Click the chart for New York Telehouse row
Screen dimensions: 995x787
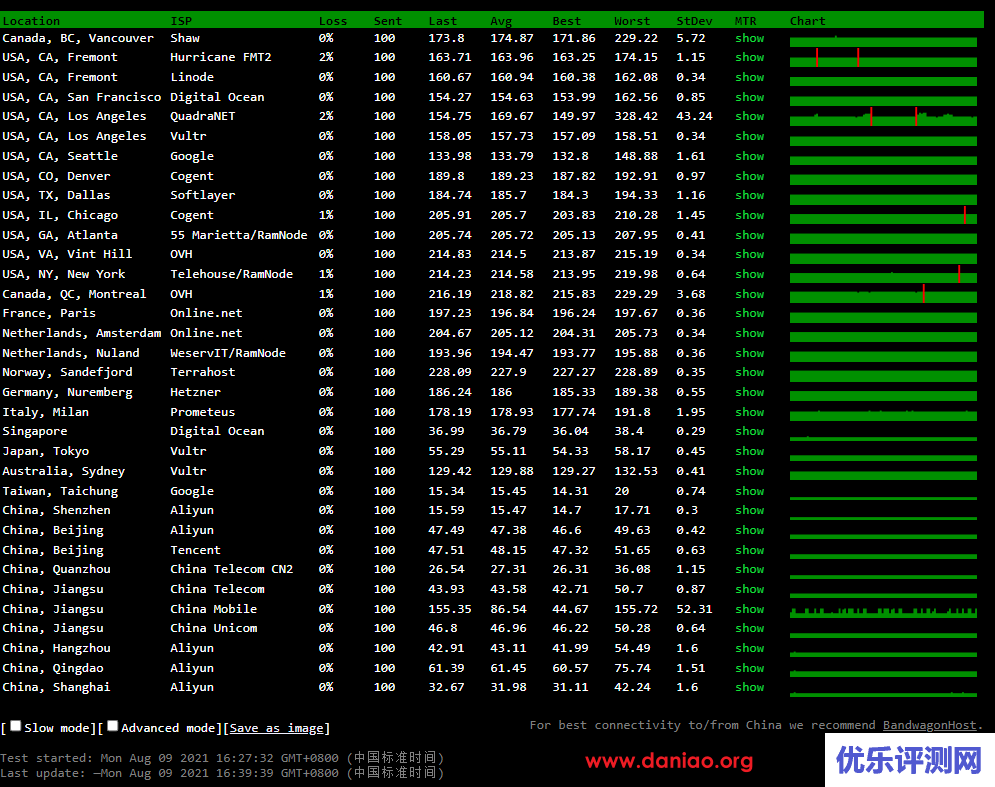tap(883, 275)
